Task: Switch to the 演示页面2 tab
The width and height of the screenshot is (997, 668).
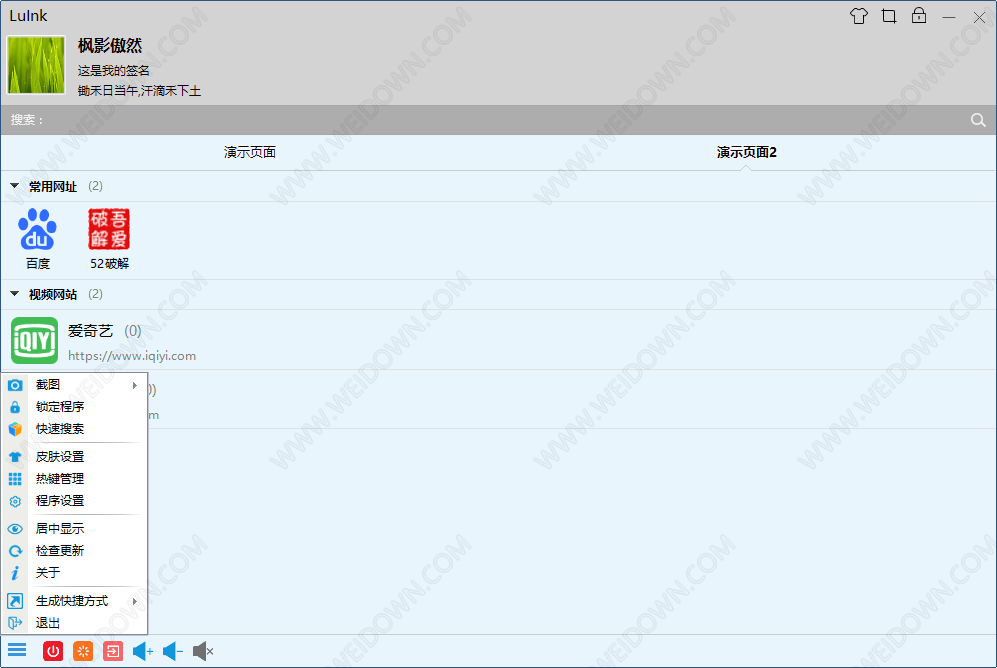Action: click(746, 153)
